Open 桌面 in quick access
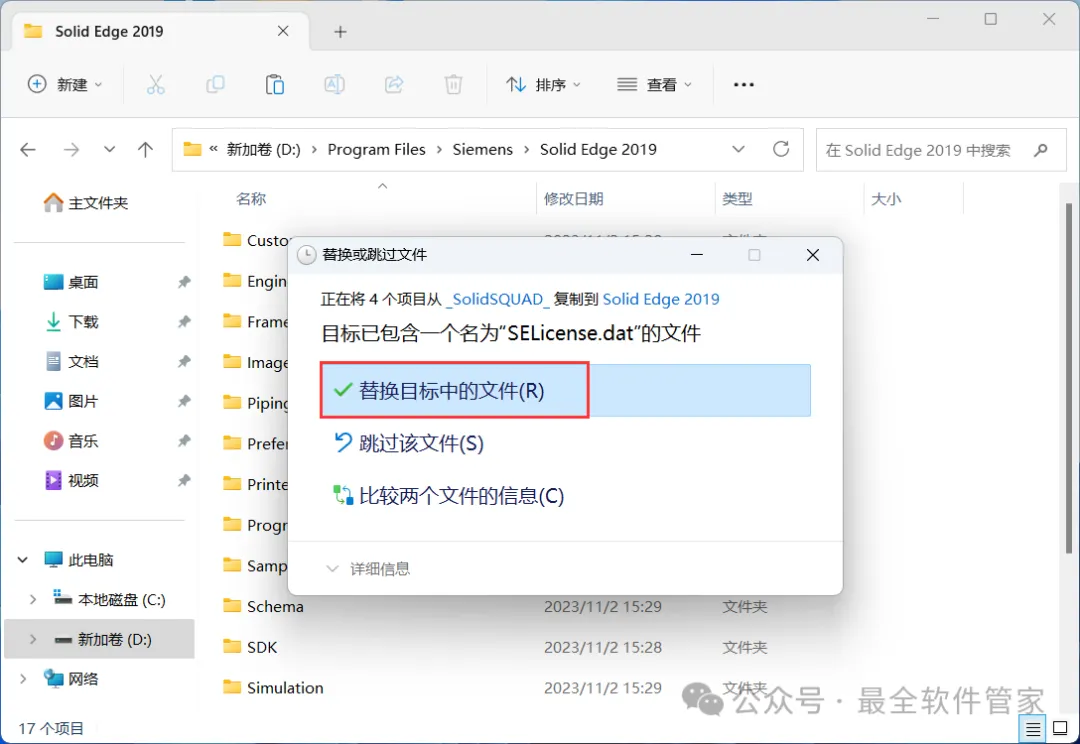1080x744 pixels. 71,282
